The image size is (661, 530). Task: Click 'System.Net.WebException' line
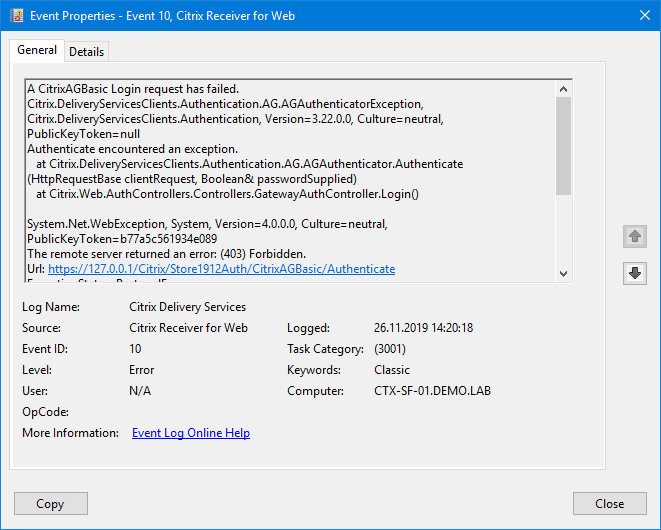[x=207, y=224]
